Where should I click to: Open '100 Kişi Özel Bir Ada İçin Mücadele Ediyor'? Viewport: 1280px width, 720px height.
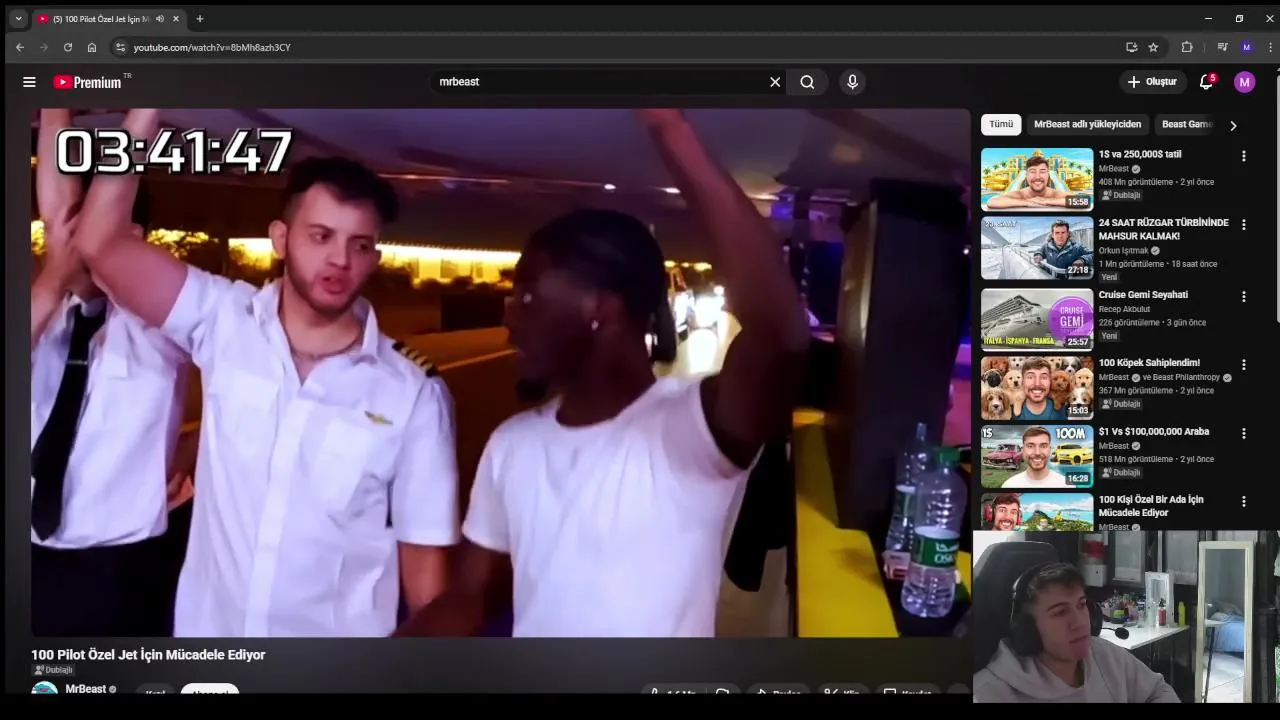(1151, 506)
